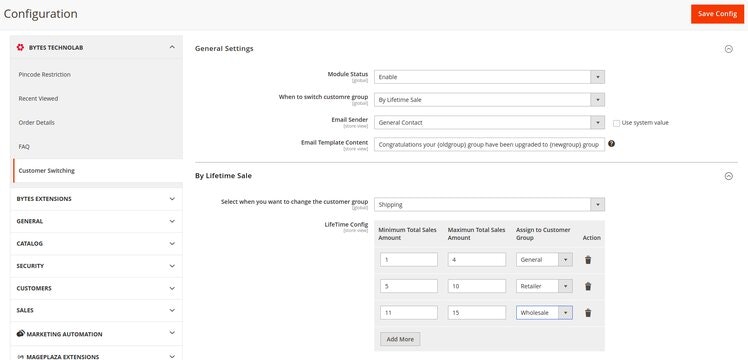Image resolution: width=748 pixels, height=360 pixels.
Task: Click the Email Template Content field
Action: pyautogui.click(x=489, y=144)
